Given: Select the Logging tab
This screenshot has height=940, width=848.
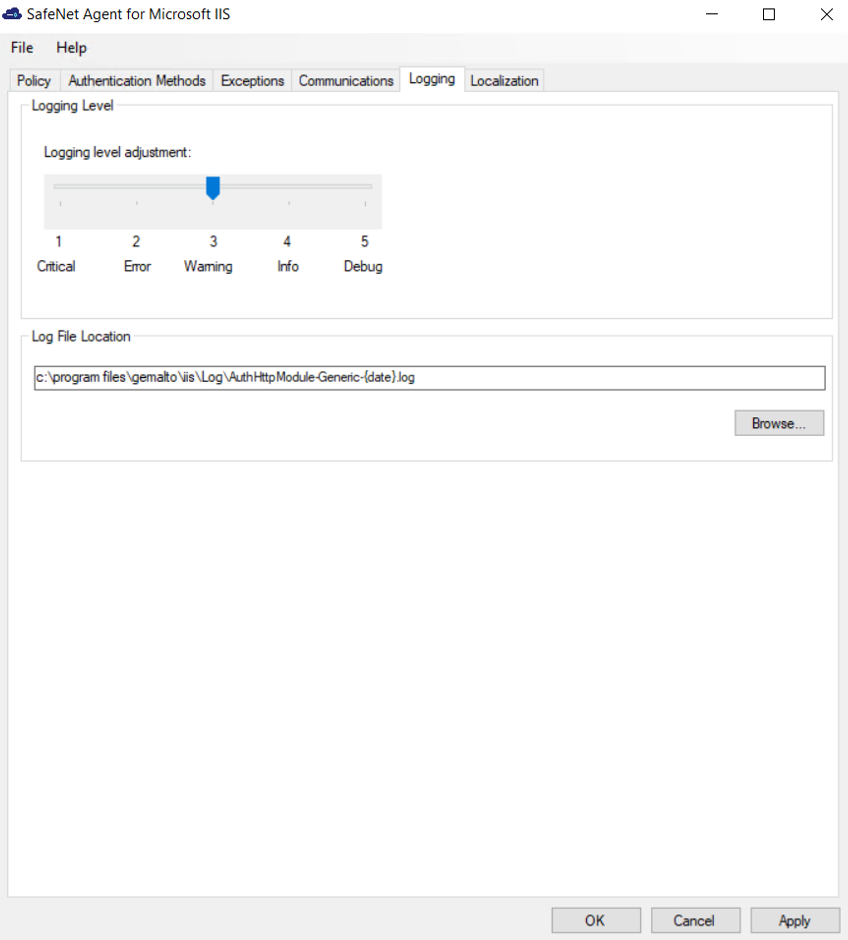Looking at the screenshot, I should 432,80.
